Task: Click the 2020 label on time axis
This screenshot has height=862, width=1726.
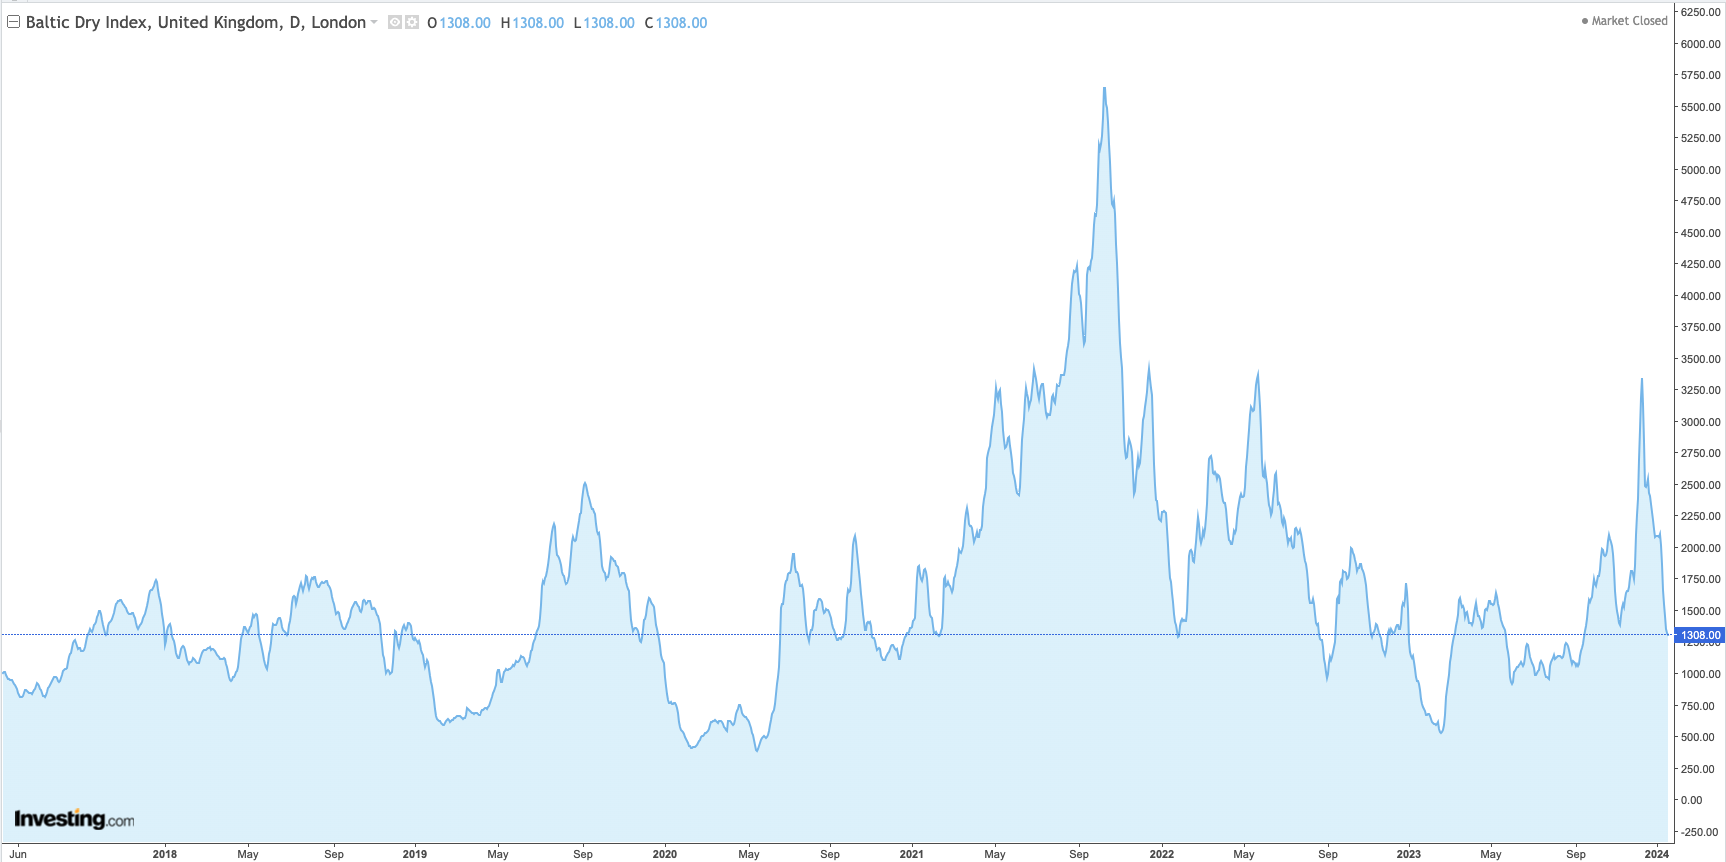Action: tap(665, 854)
